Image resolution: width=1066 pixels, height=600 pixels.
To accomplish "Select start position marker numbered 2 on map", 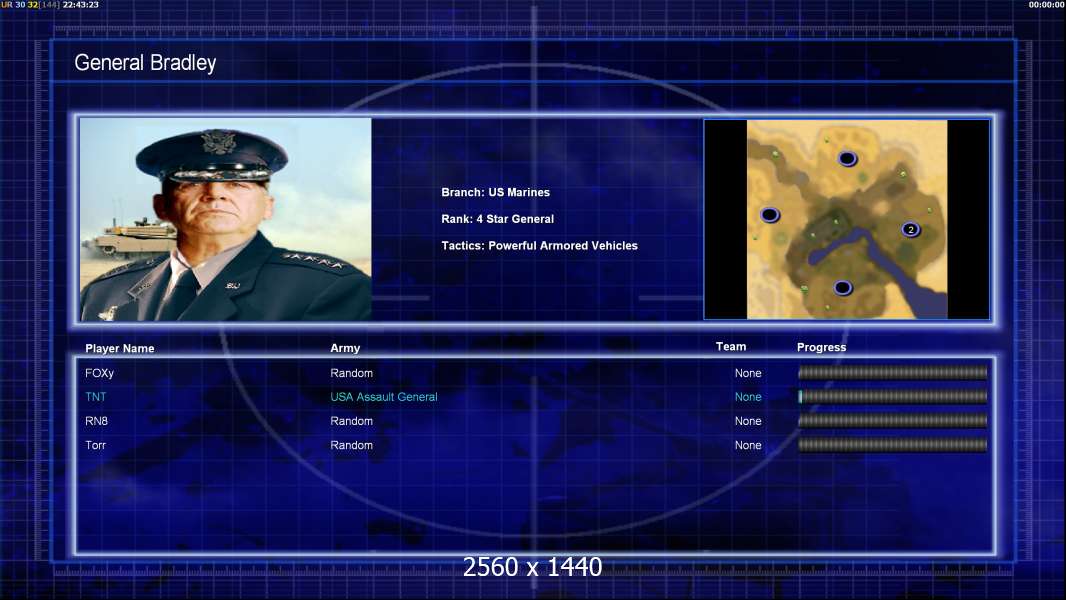I will point(911,230).
